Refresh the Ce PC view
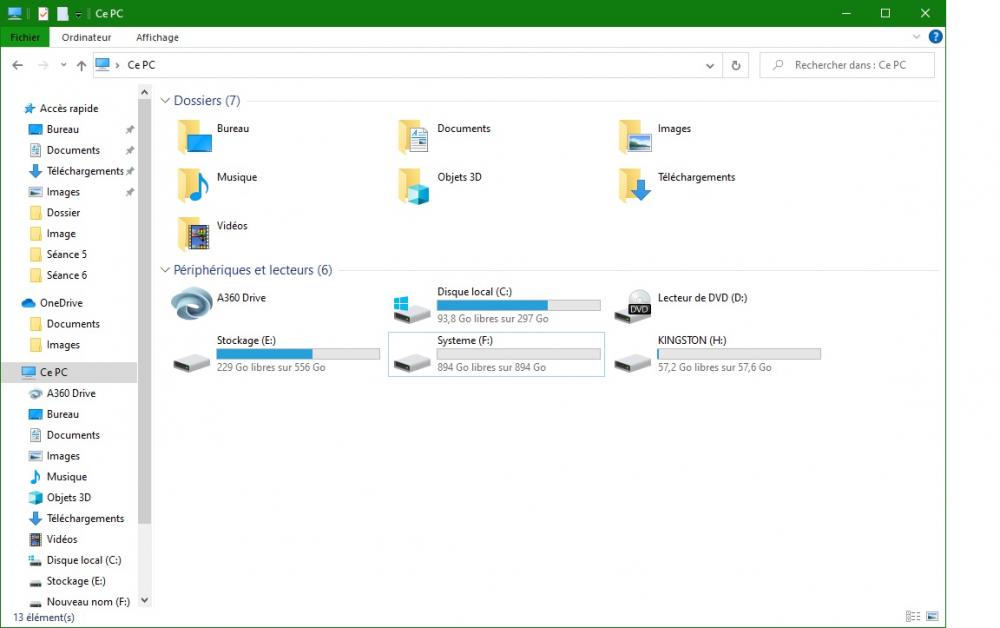Viewport: 1000px width, 628px height. point(735,65)
